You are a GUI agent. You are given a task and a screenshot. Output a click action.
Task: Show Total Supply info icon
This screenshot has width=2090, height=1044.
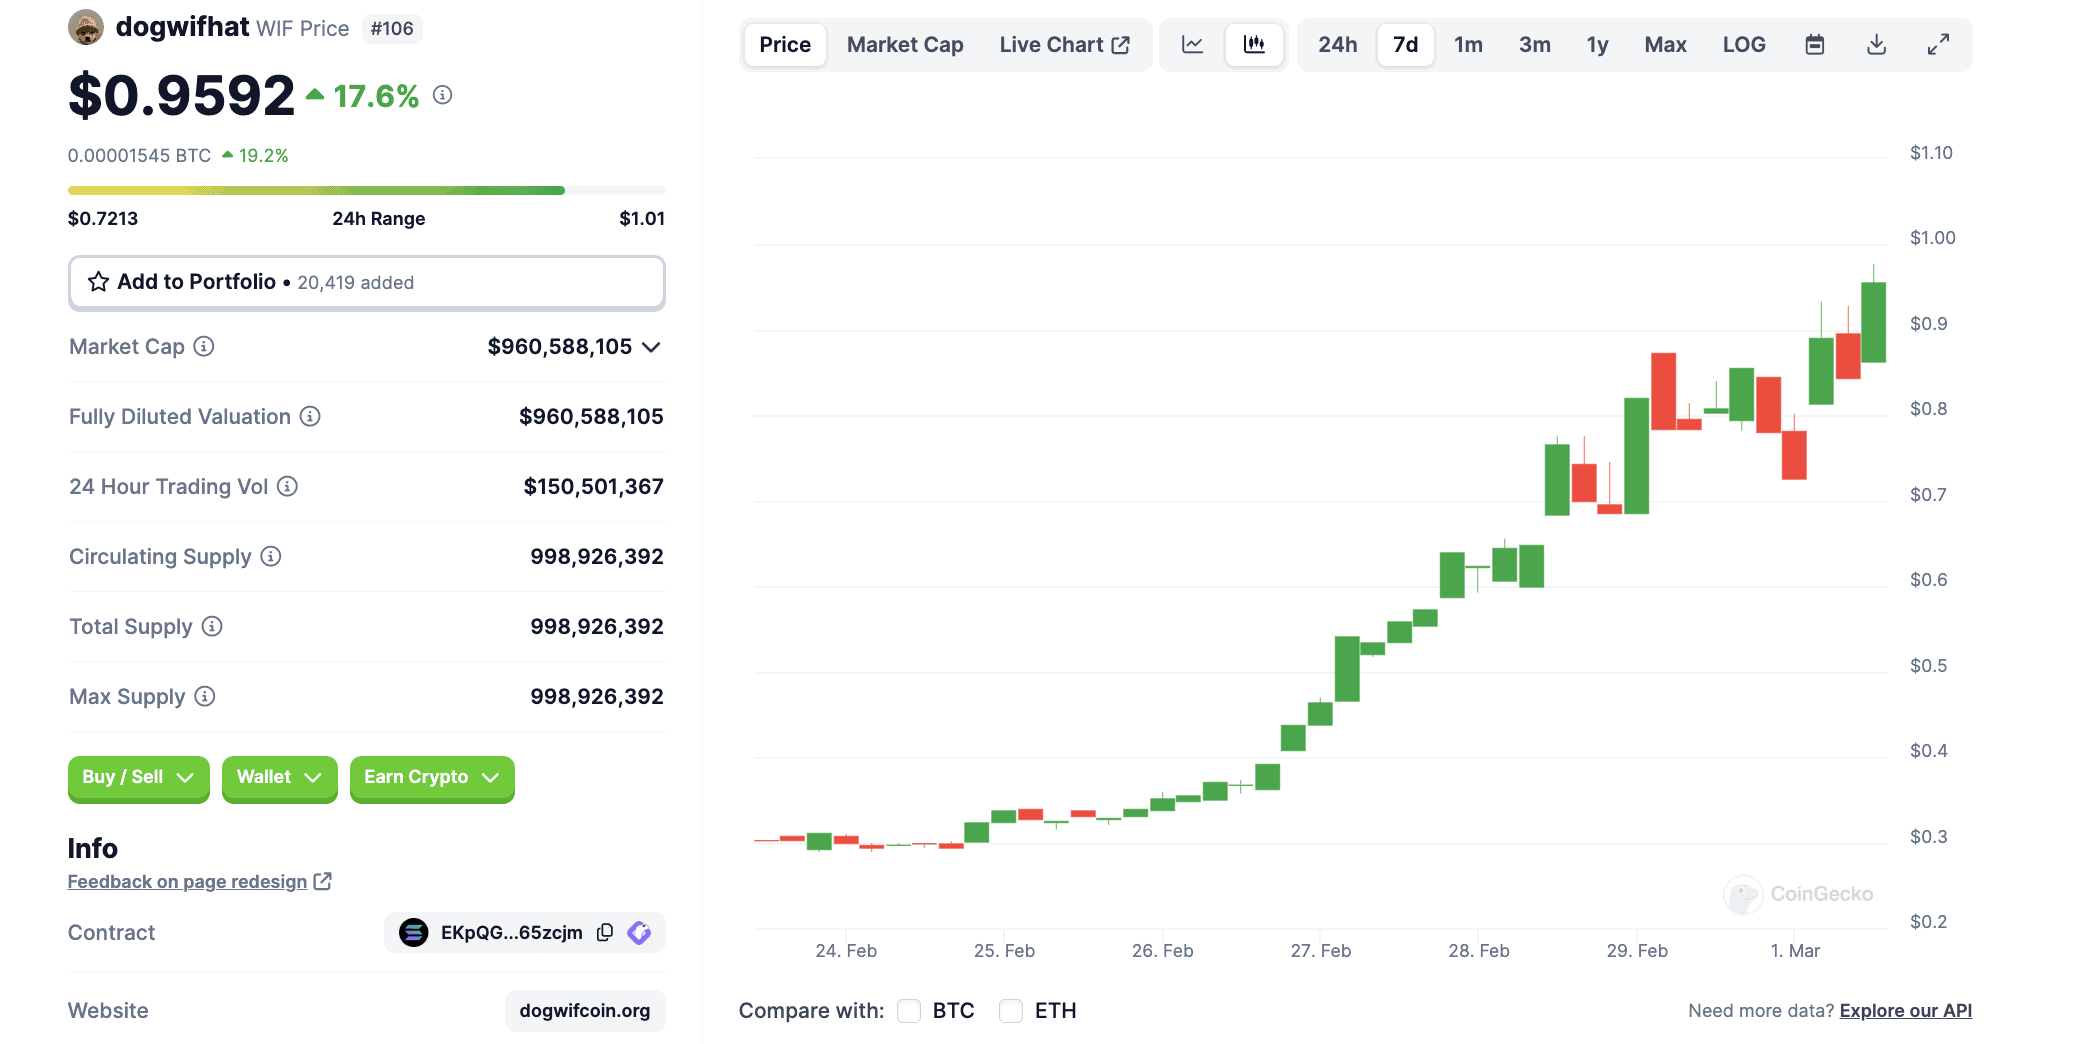click(x=212, y=626)
